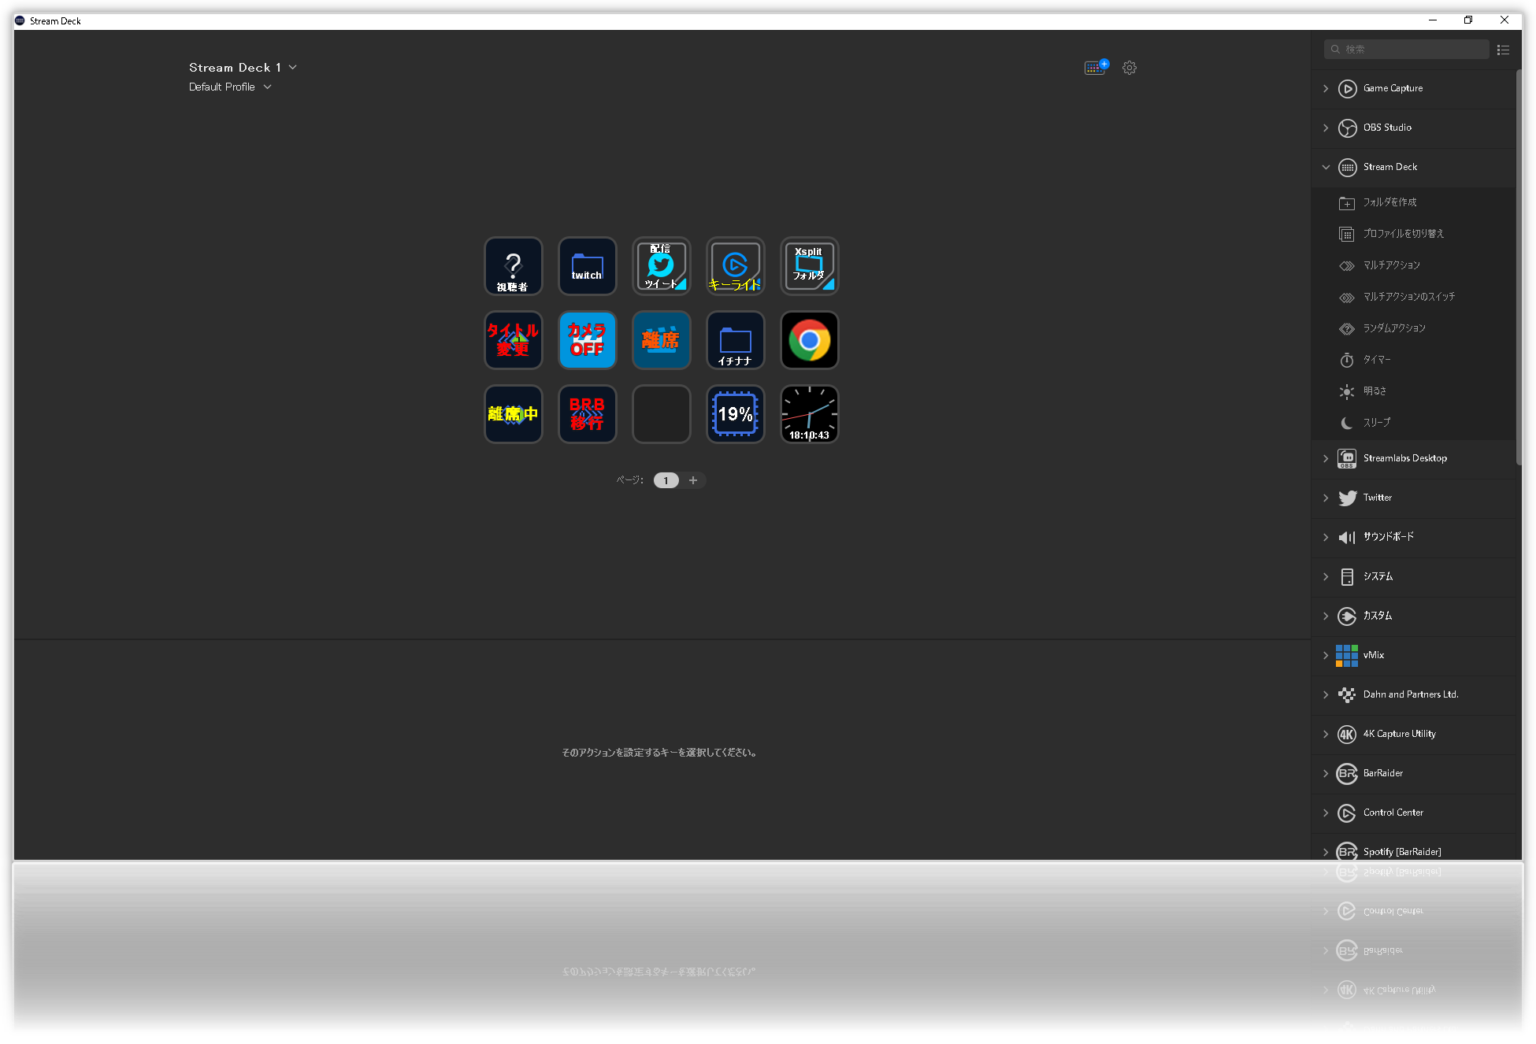Add a new page with plus button

(x=693, y=481)
